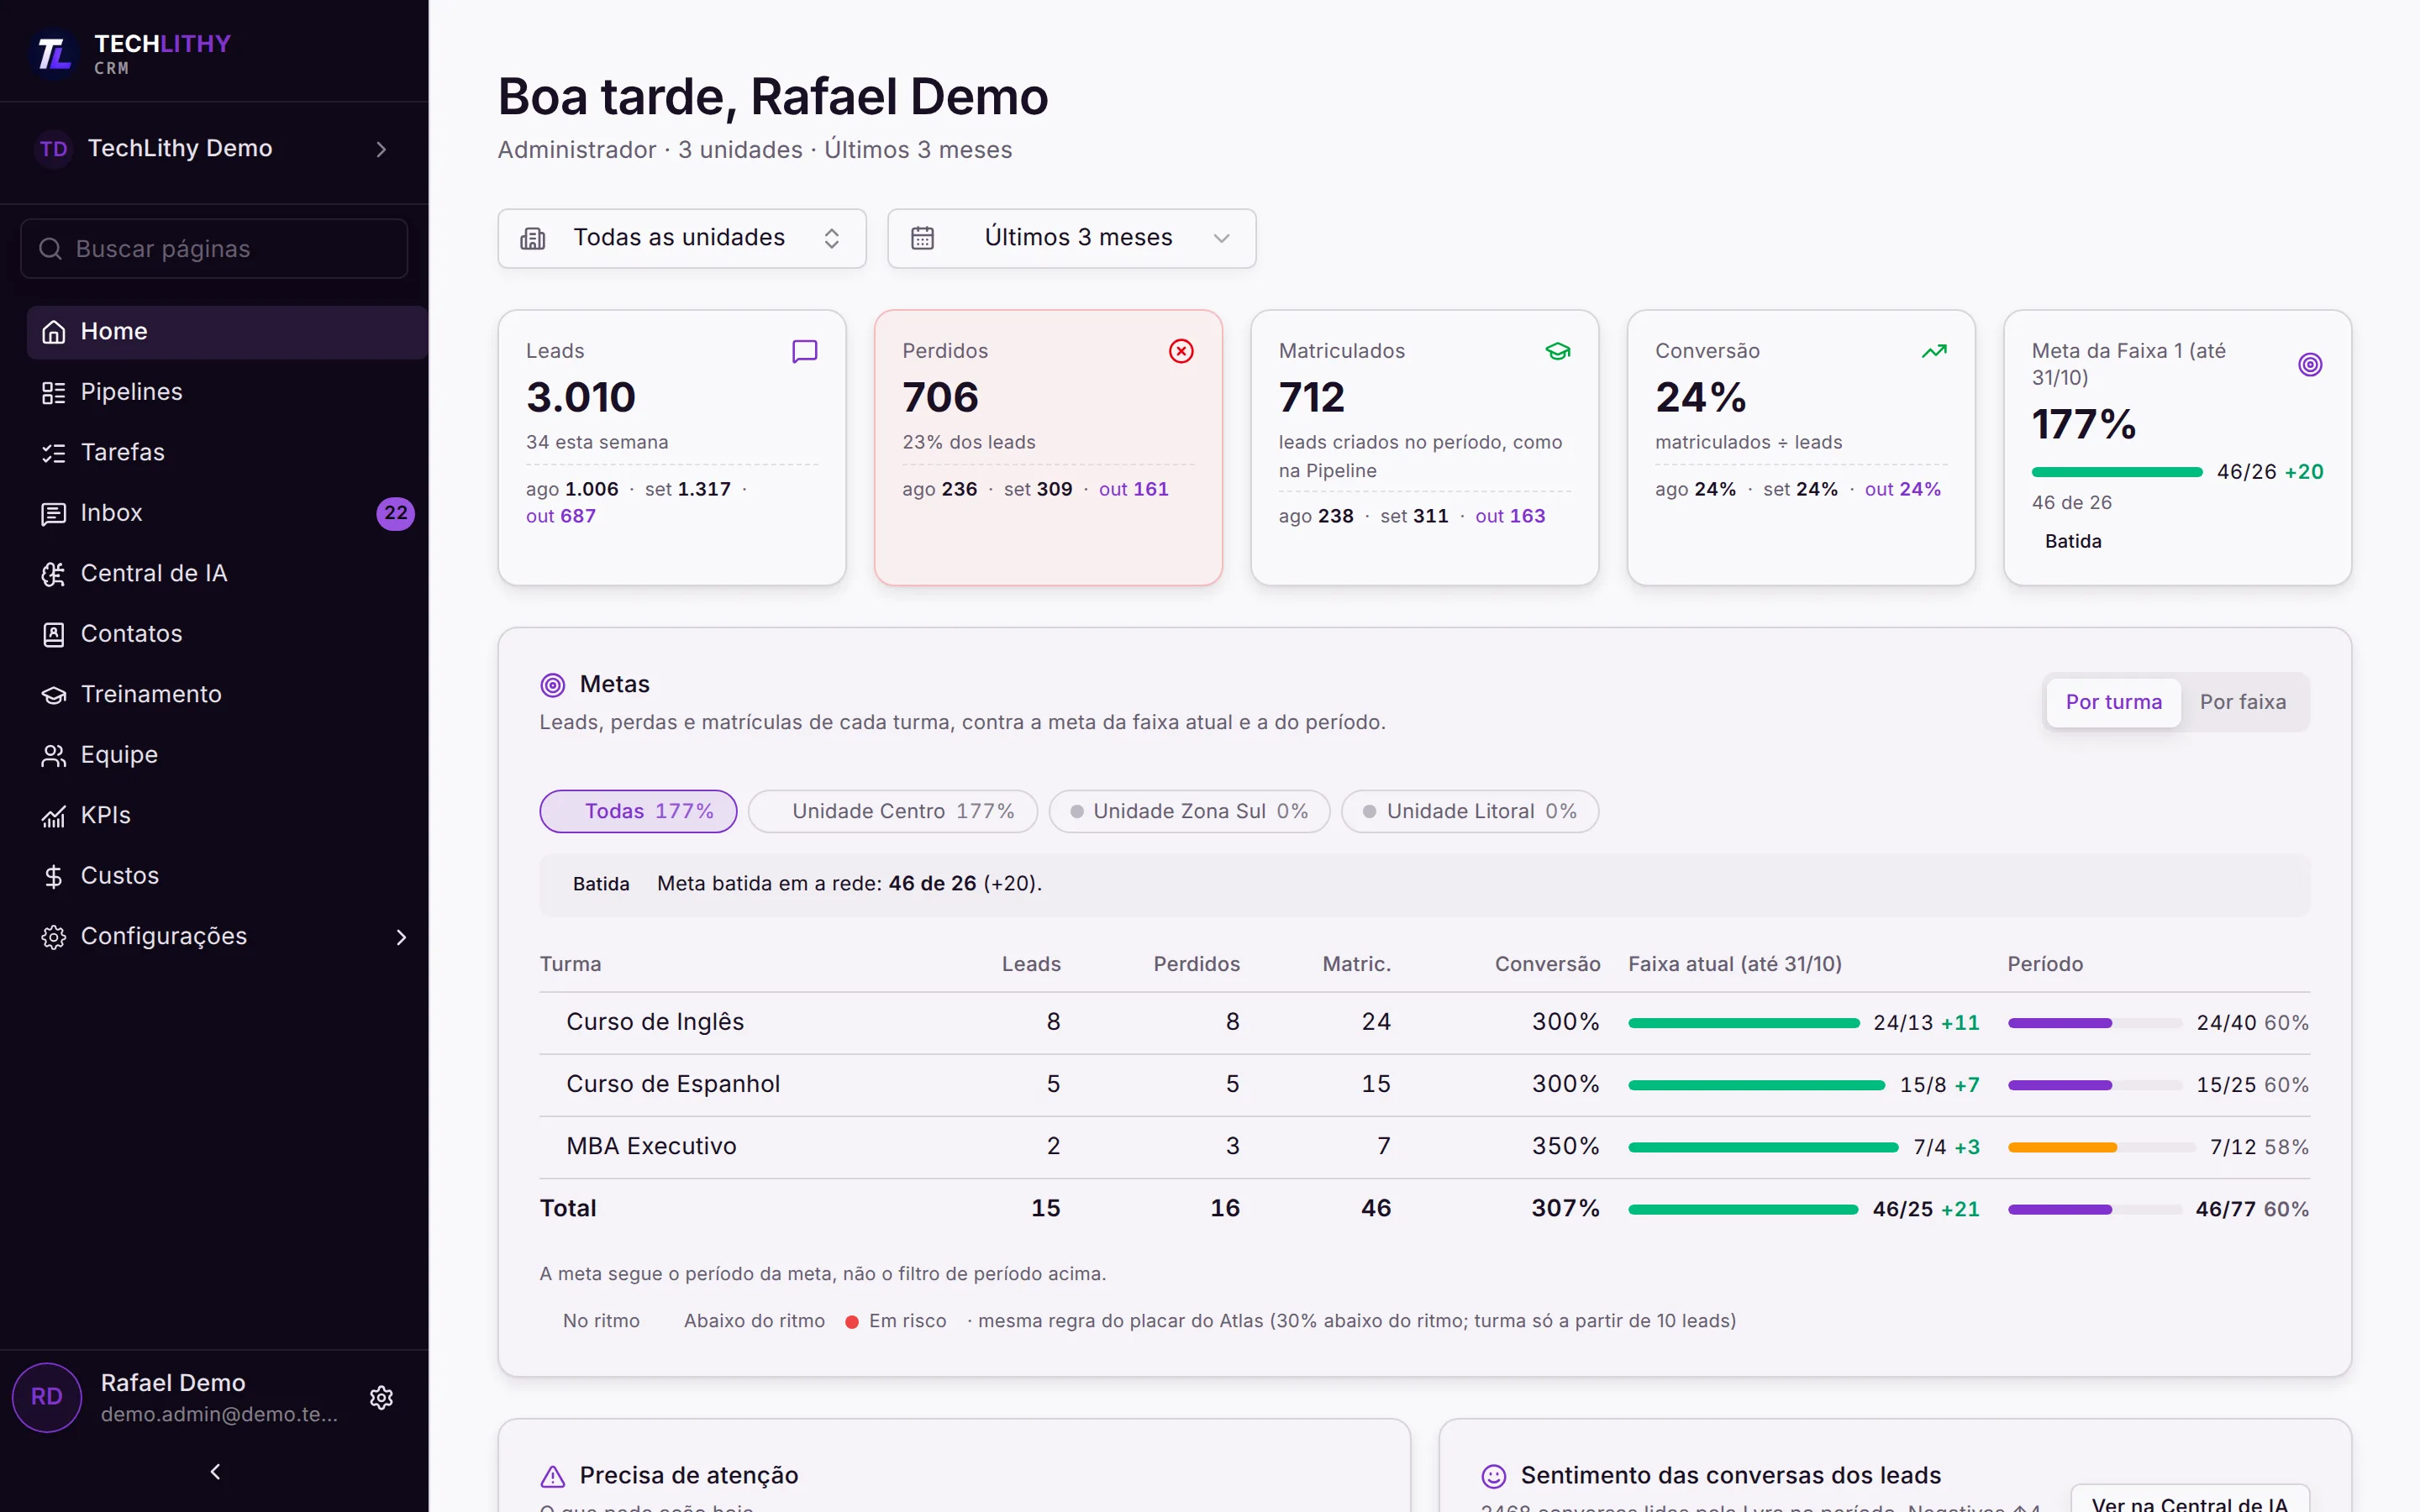Filter by Unidade Centro 177%
The image size is (2420, 1512).
click(x=893, y=811)
